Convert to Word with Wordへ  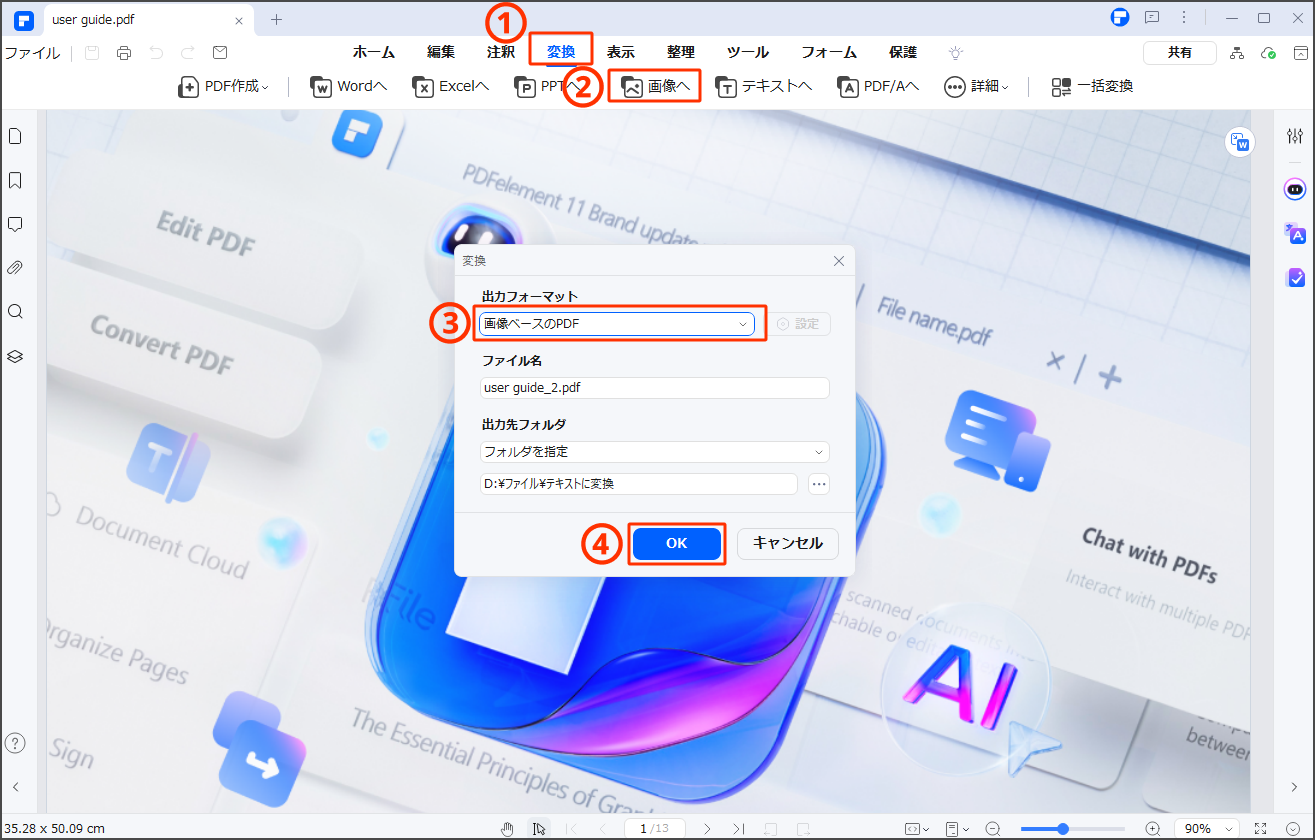348,87
